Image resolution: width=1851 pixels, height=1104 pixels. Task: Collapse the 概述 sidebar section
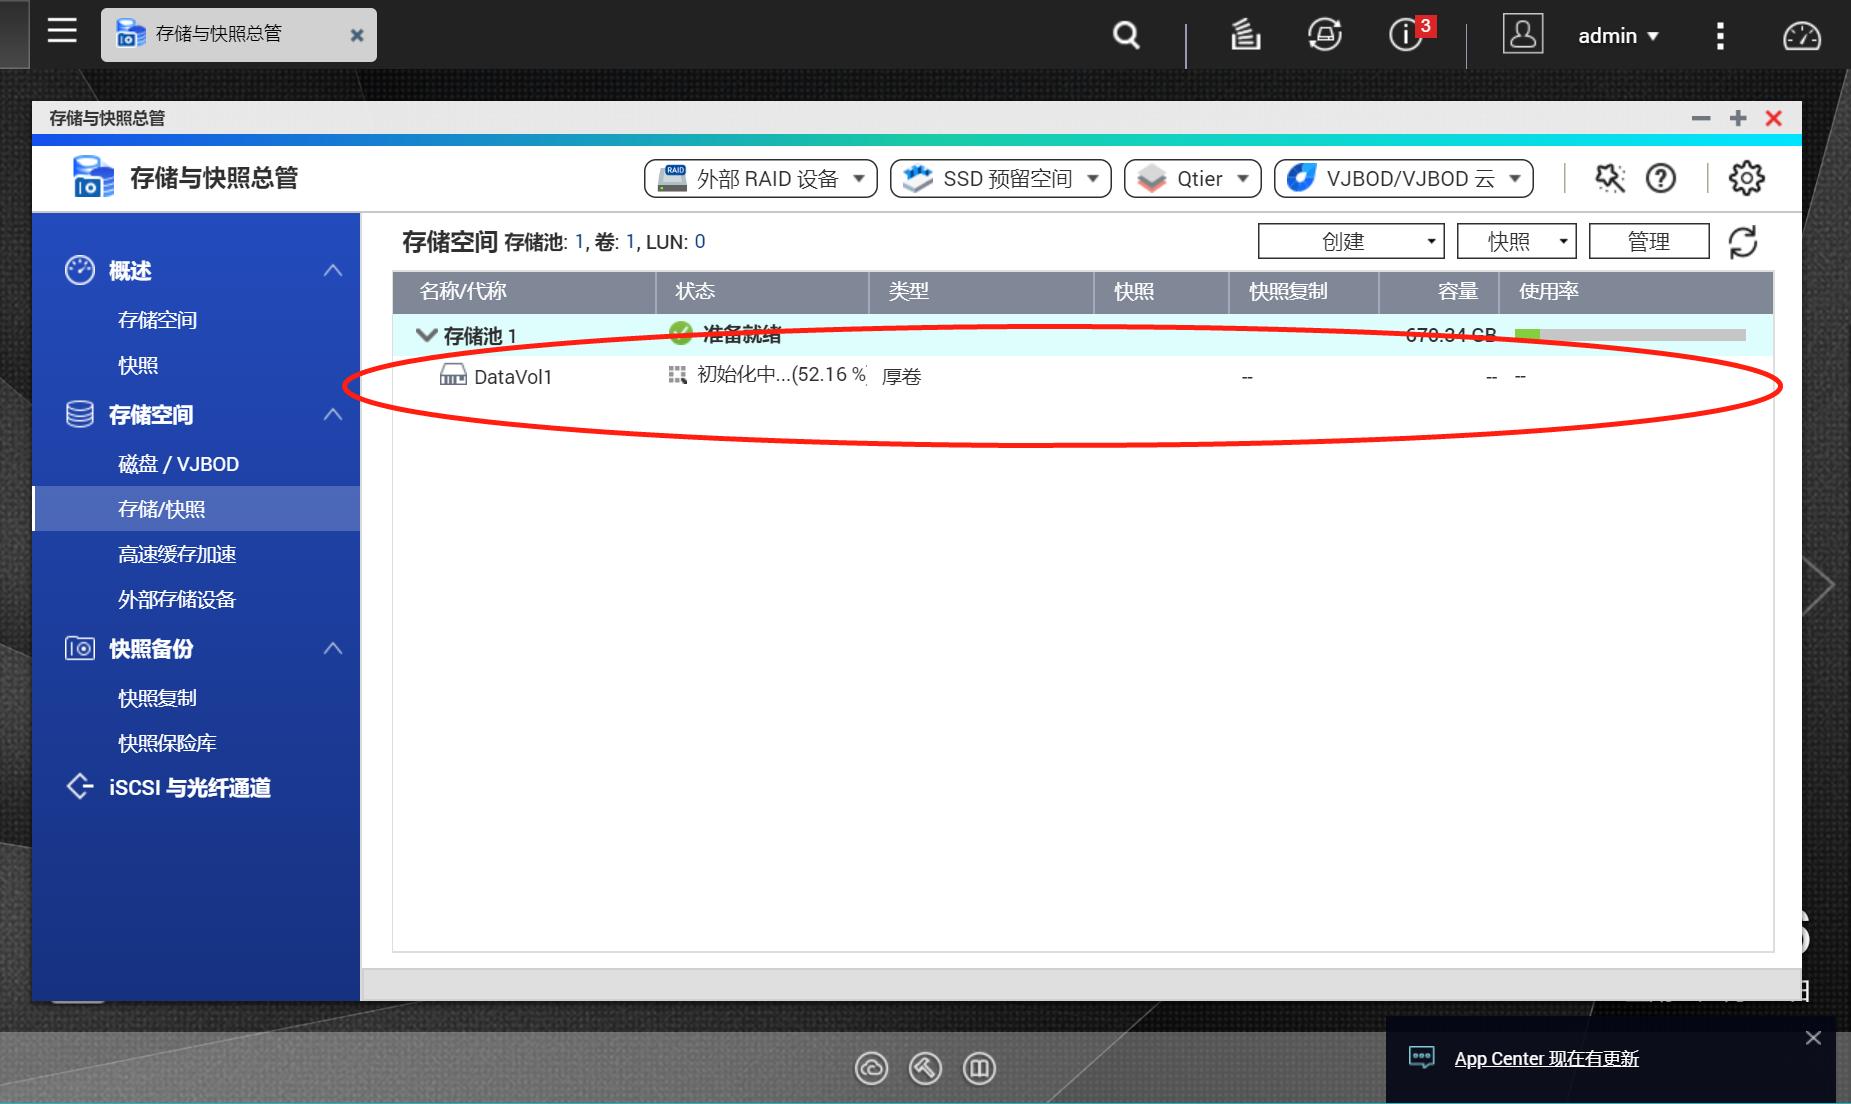pos(334,270)
